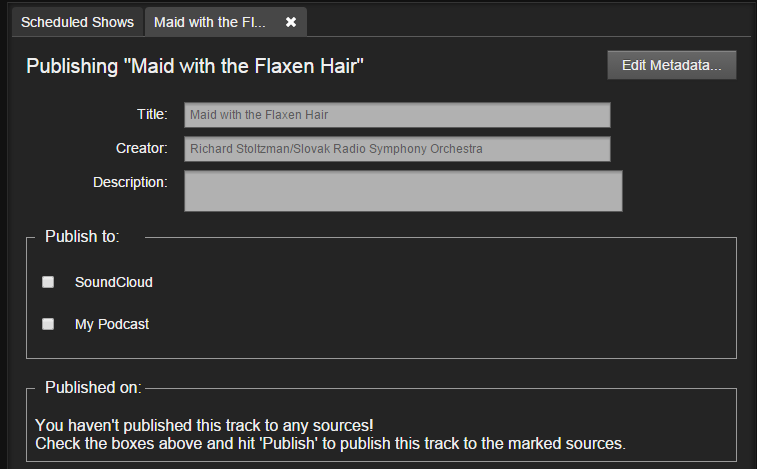Click the Publishing "Maid with the Flaxen Hair" heading
Viewport: 757px width, 469px height.
[195, 66]
